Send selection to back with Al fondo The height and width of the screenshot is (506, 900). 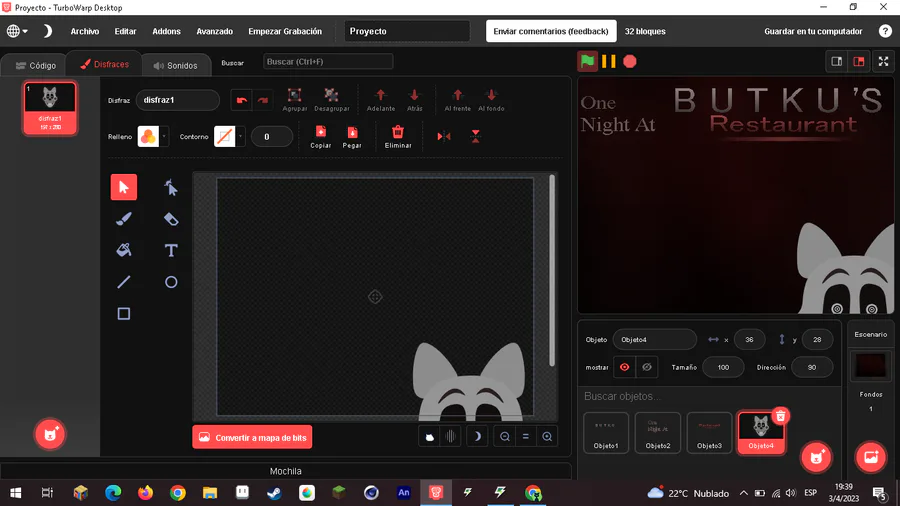pyautogui.click(x=491, y=99)
